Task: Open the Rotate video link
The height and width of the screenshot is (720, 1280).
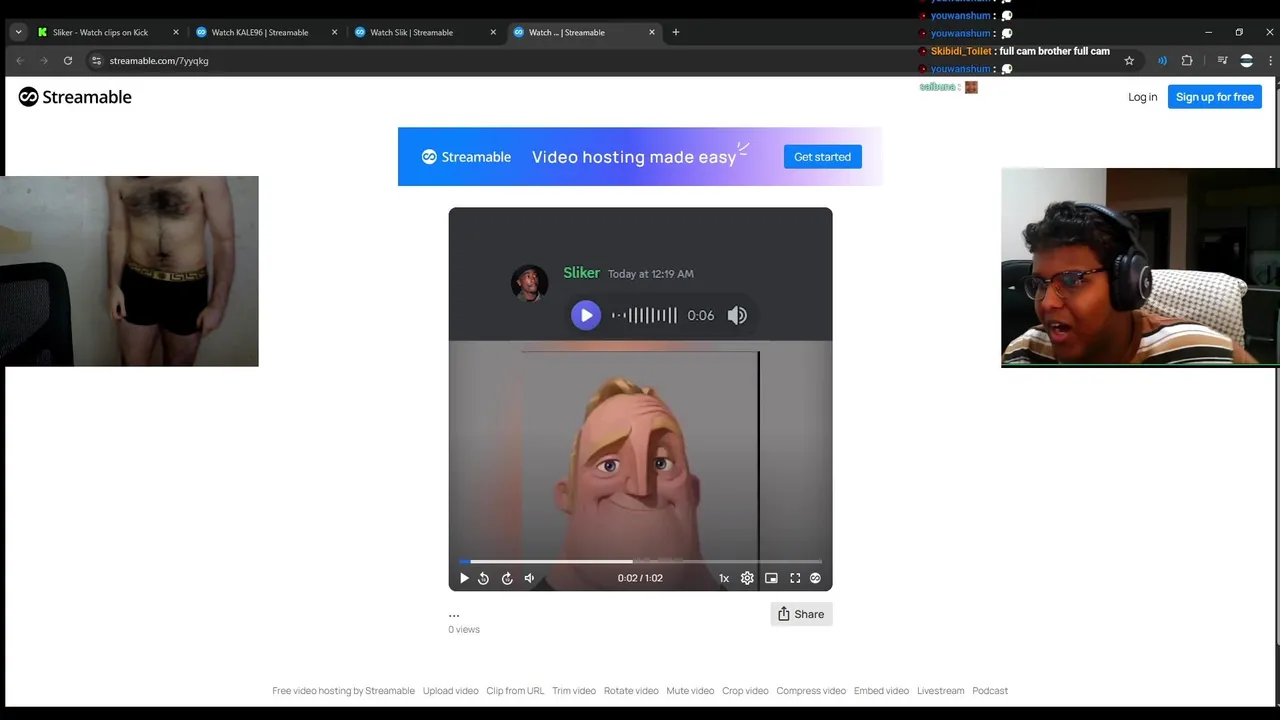Action: coord(631,691)
